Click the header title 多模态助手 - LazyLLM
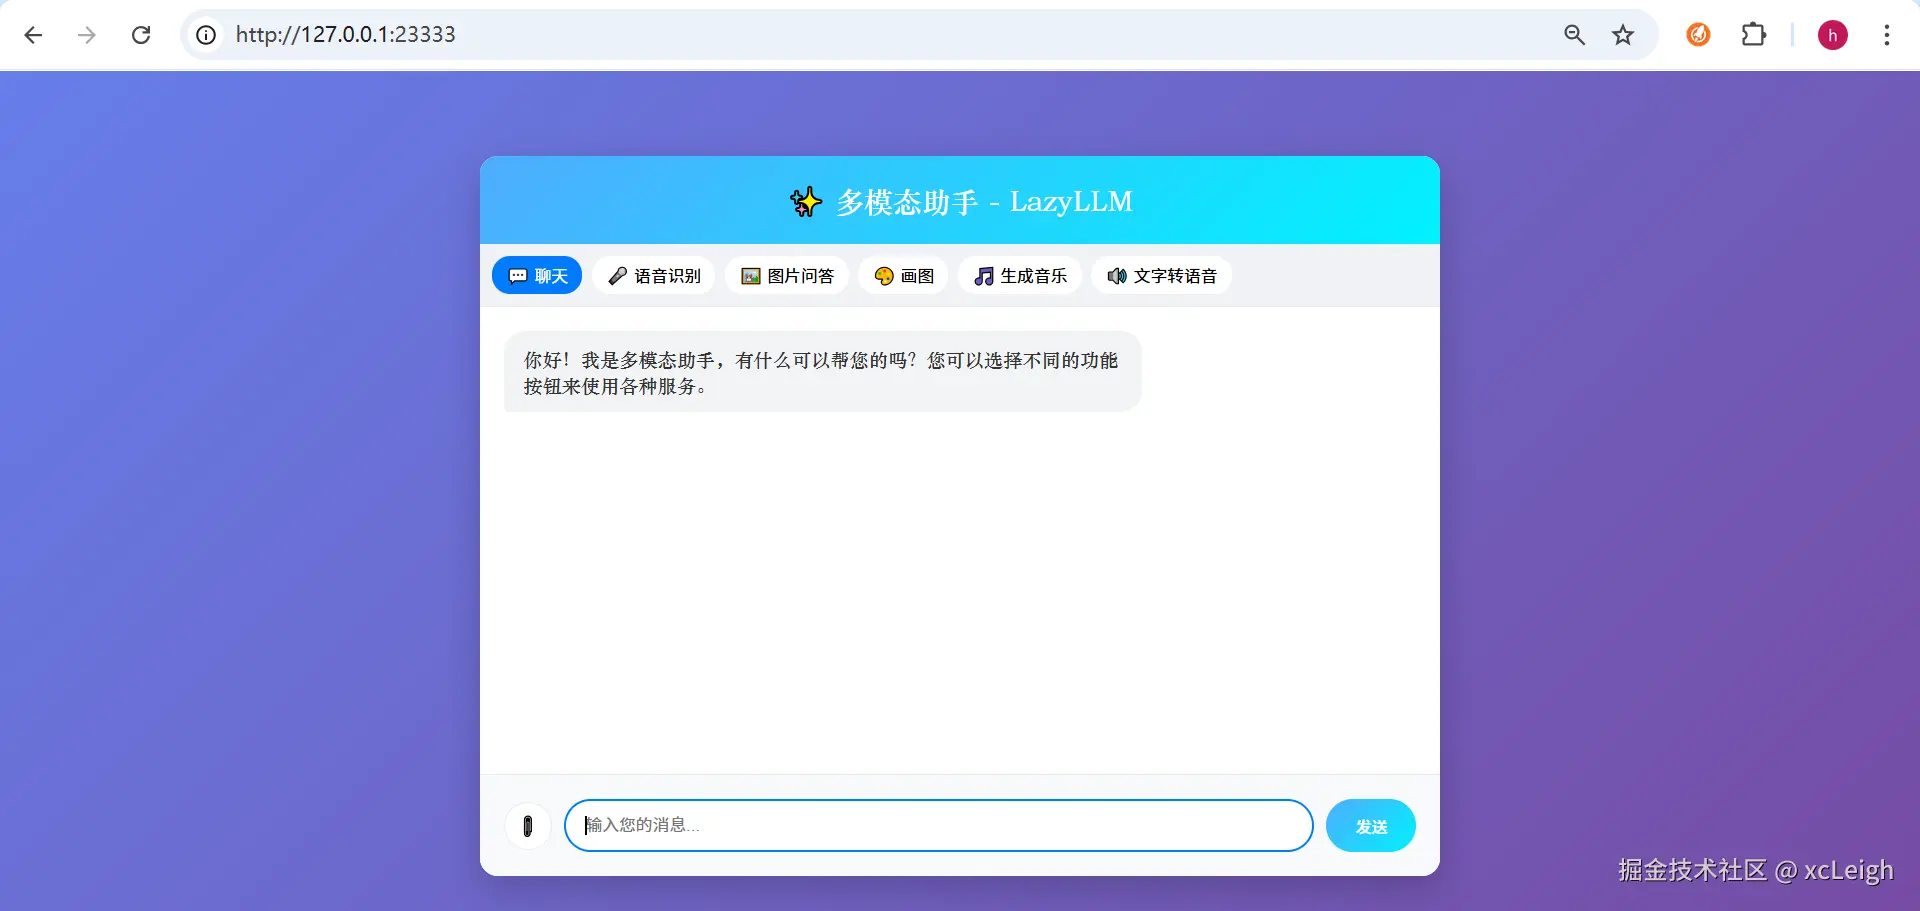 point(984,202)
